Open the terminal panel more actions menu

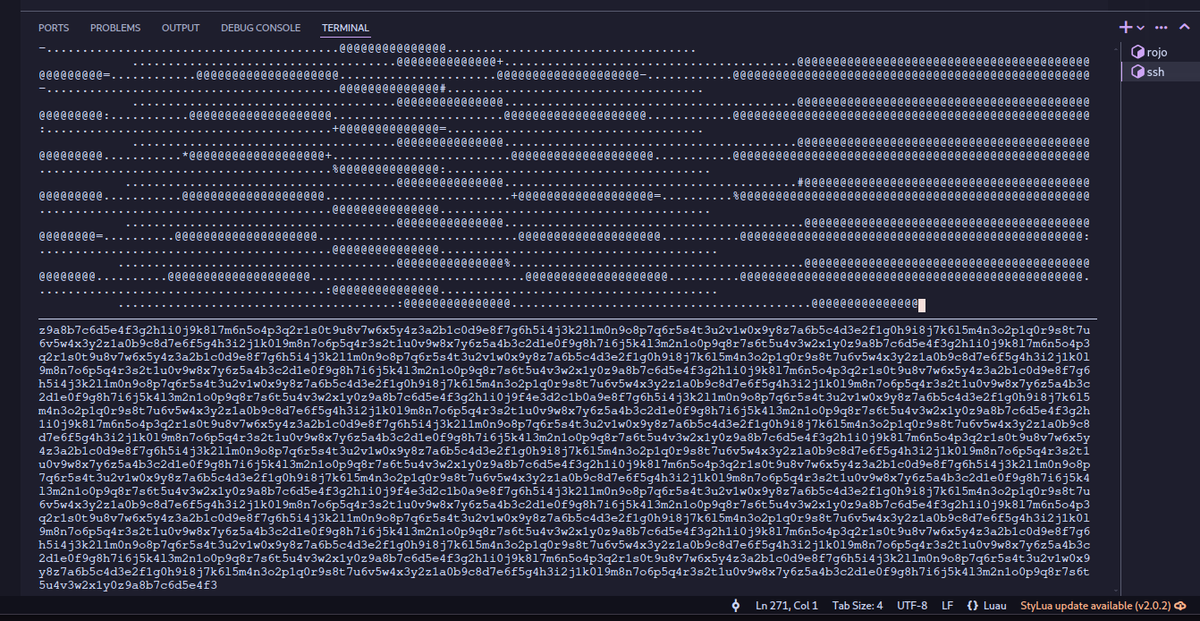[x=1161, y=26]
